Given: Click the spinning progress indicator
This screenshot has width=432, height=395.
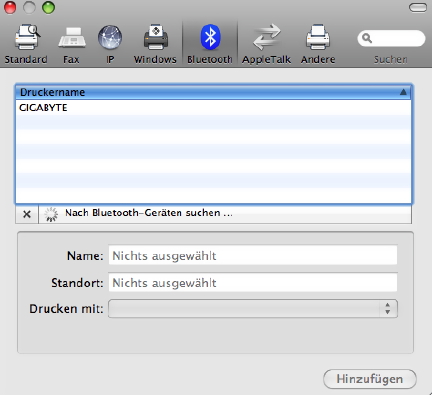Looking at the screenshot, I should [x=51, y=214].
